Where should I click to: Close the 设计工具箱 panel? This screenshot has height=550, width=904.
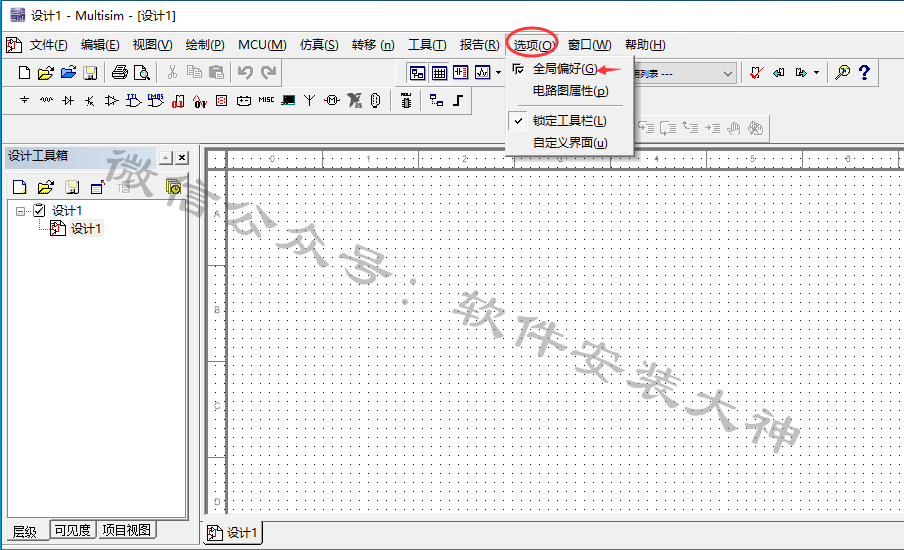click(x=182, y=157)
